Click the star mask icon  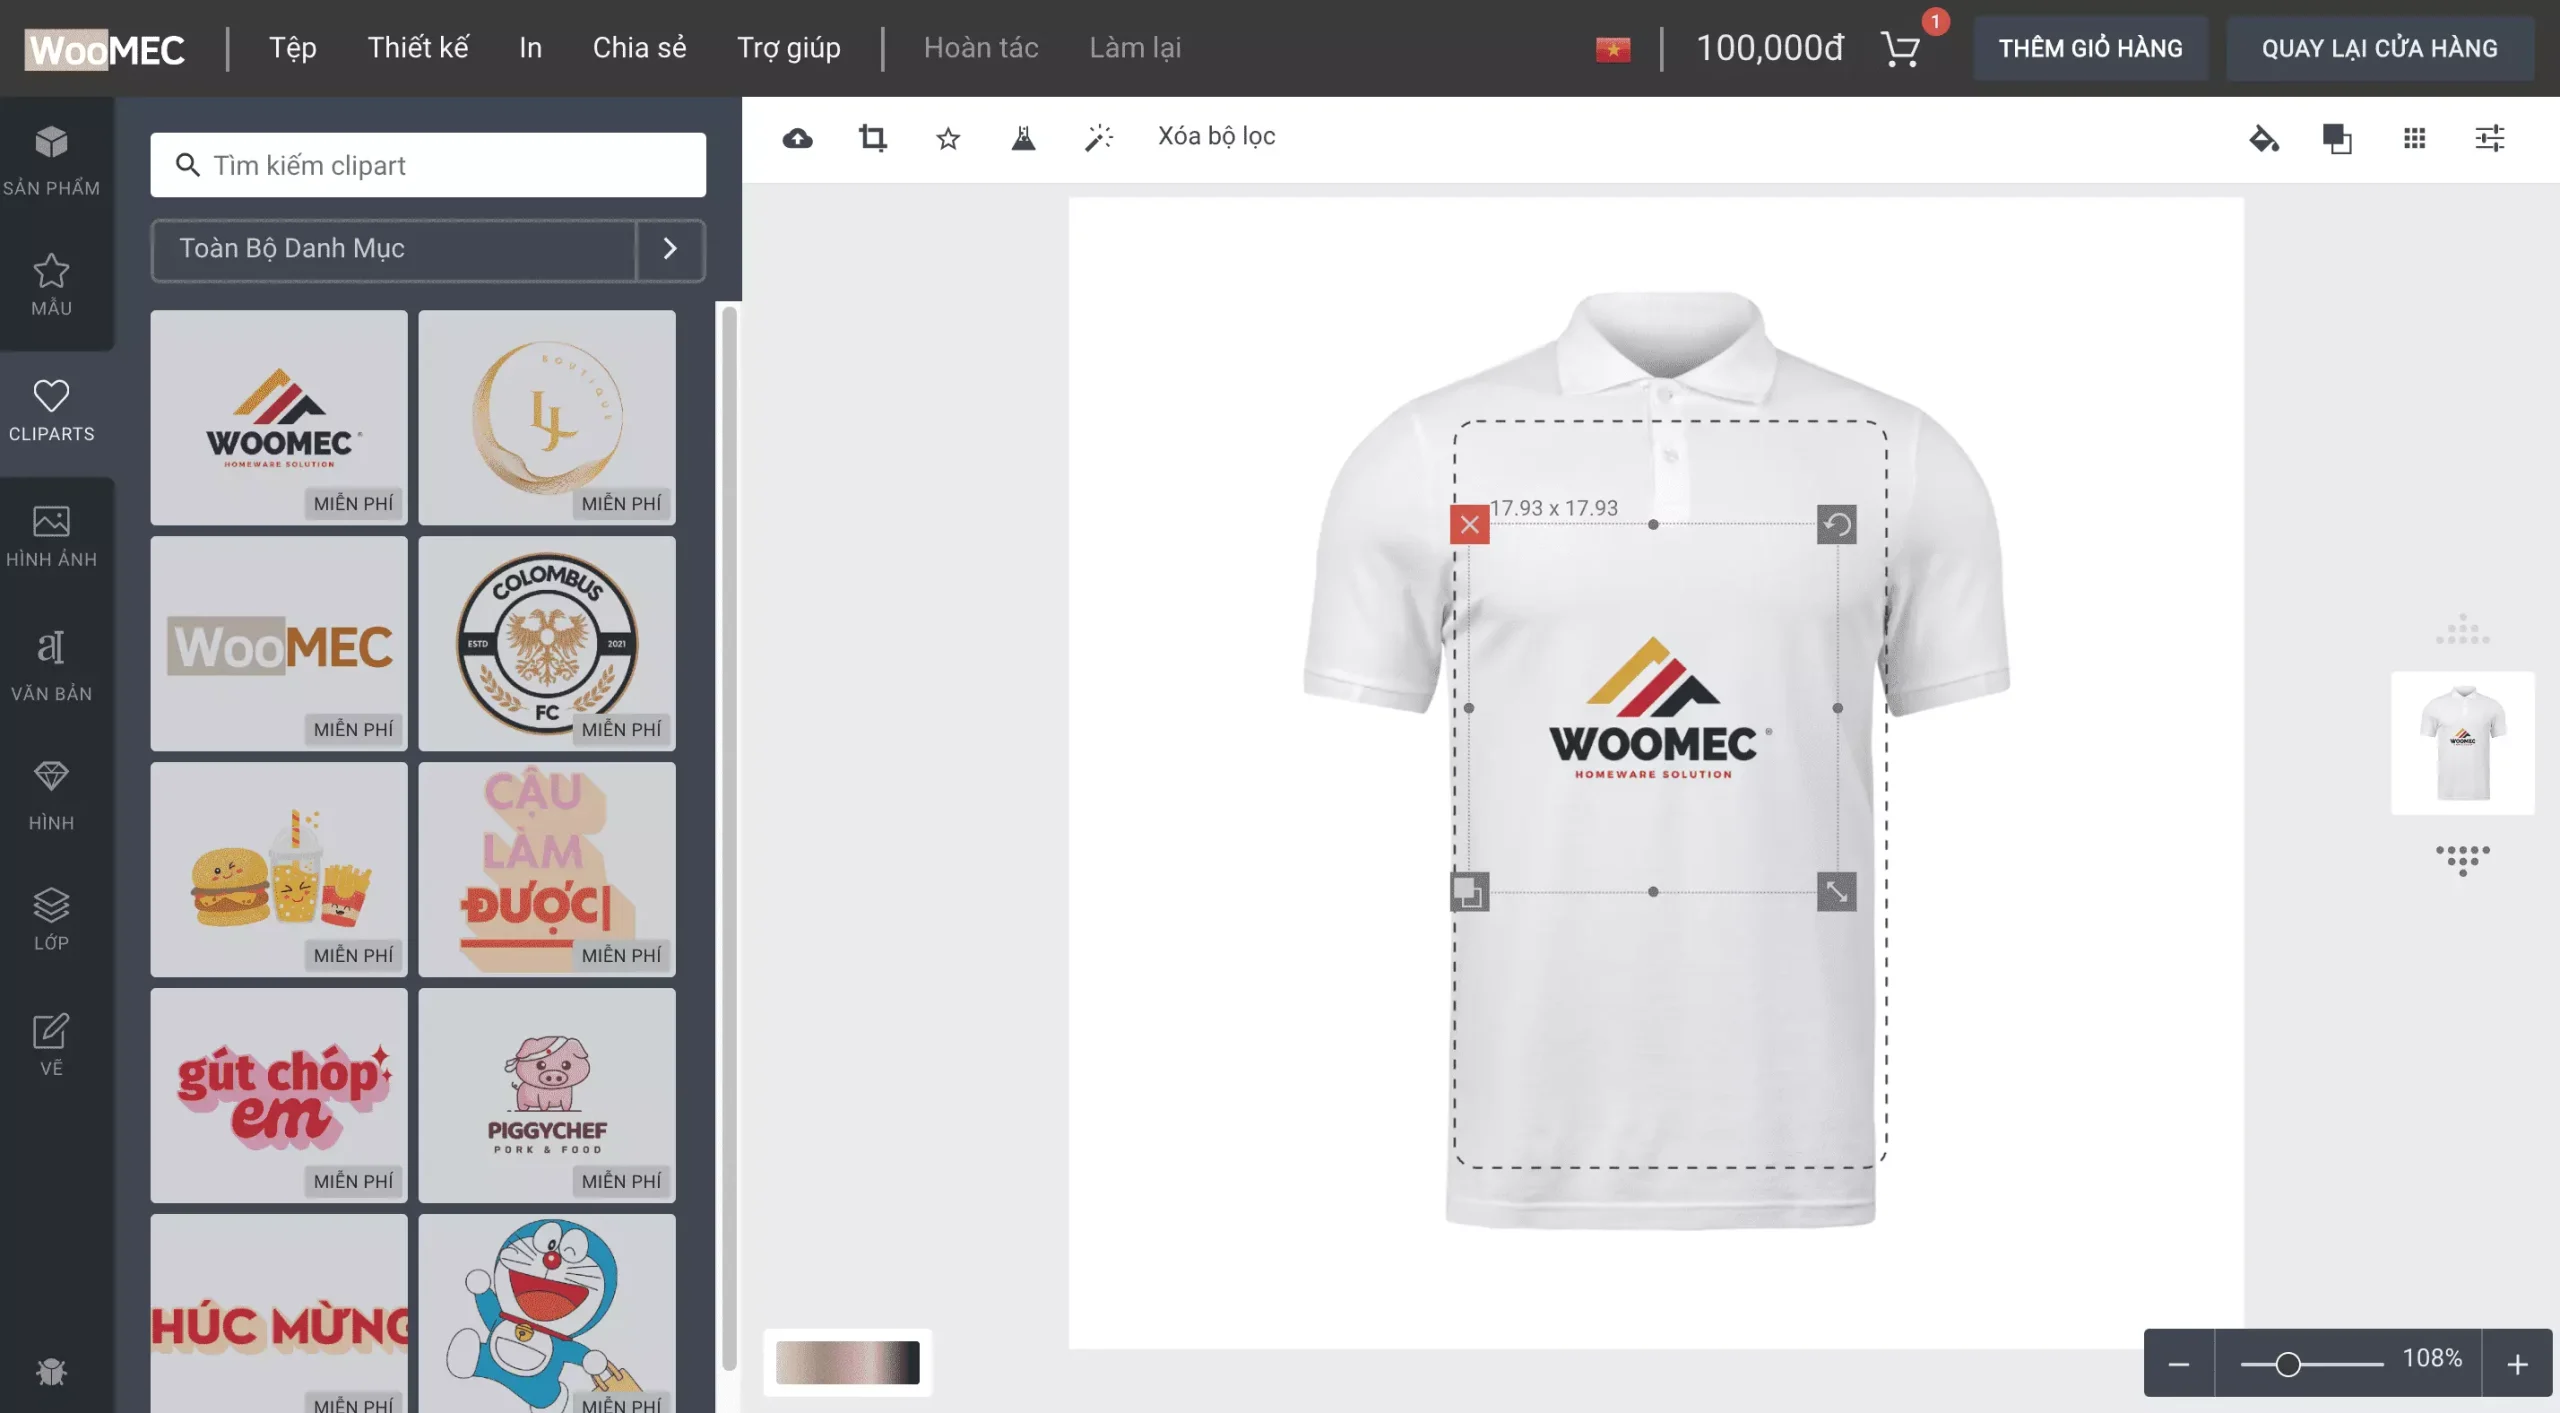click(x=948, y=138)
